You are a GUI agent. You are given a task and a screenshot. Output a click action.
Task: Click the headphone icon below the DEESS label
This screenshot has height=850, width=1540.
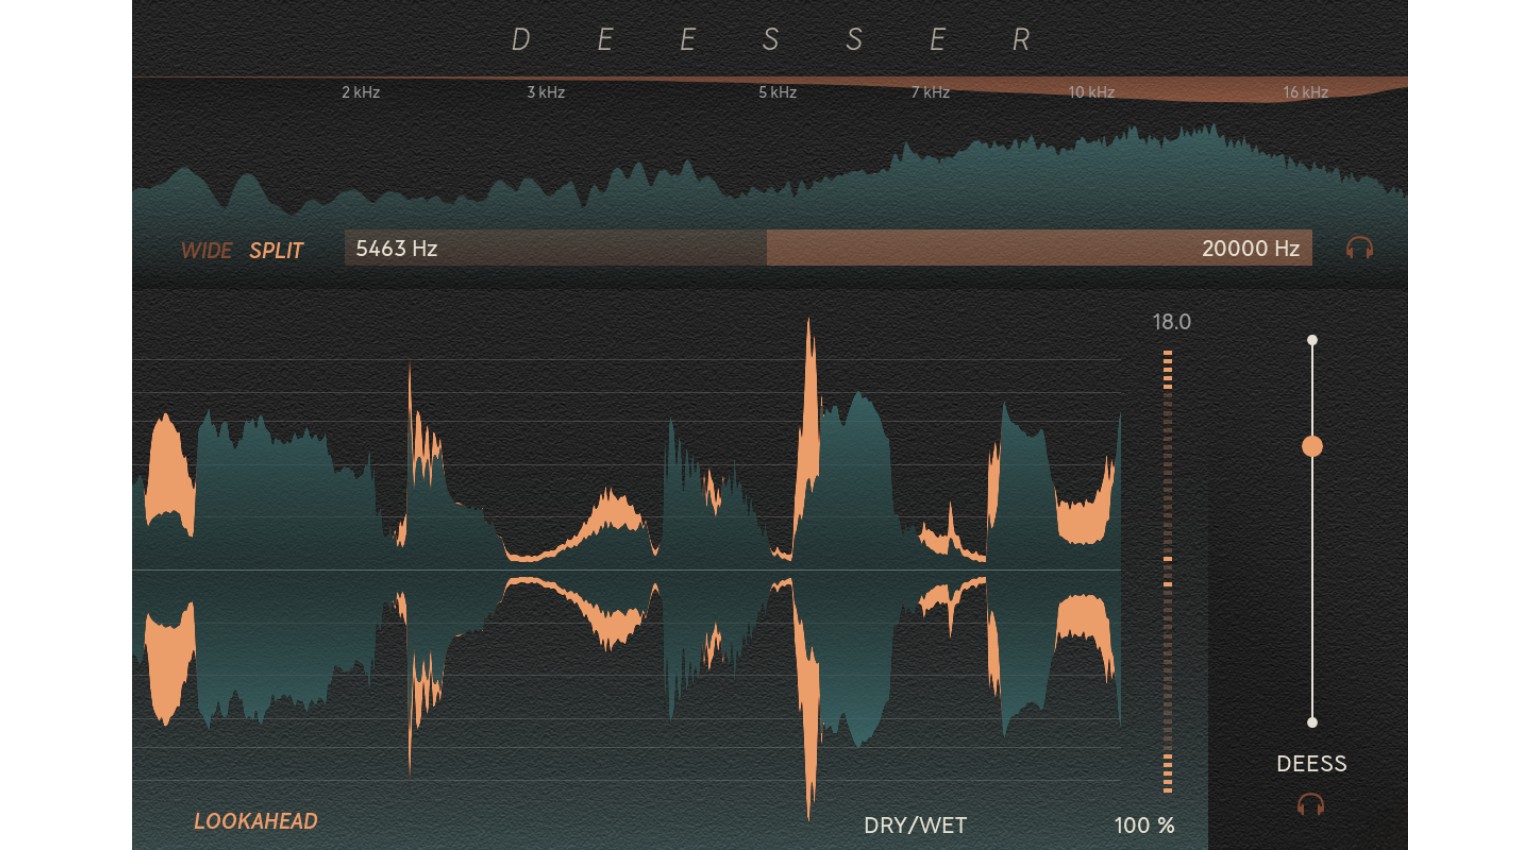(x=1310, y=805)
